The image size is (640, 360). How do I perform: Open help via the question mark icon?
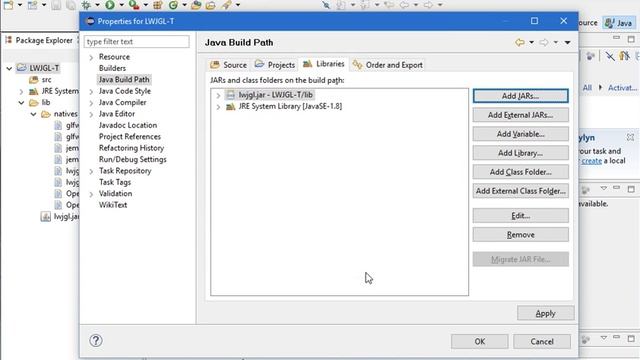tap(96, 340)
